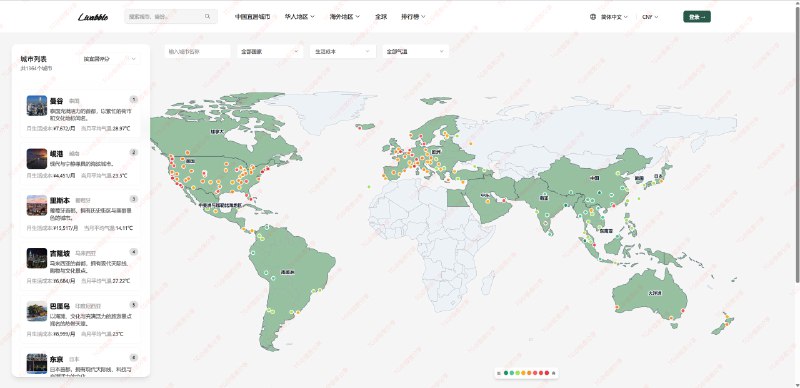The image size is (800, 388).
Task: Open the 生活成本 filter dropdown
Action: click(343, 52)
